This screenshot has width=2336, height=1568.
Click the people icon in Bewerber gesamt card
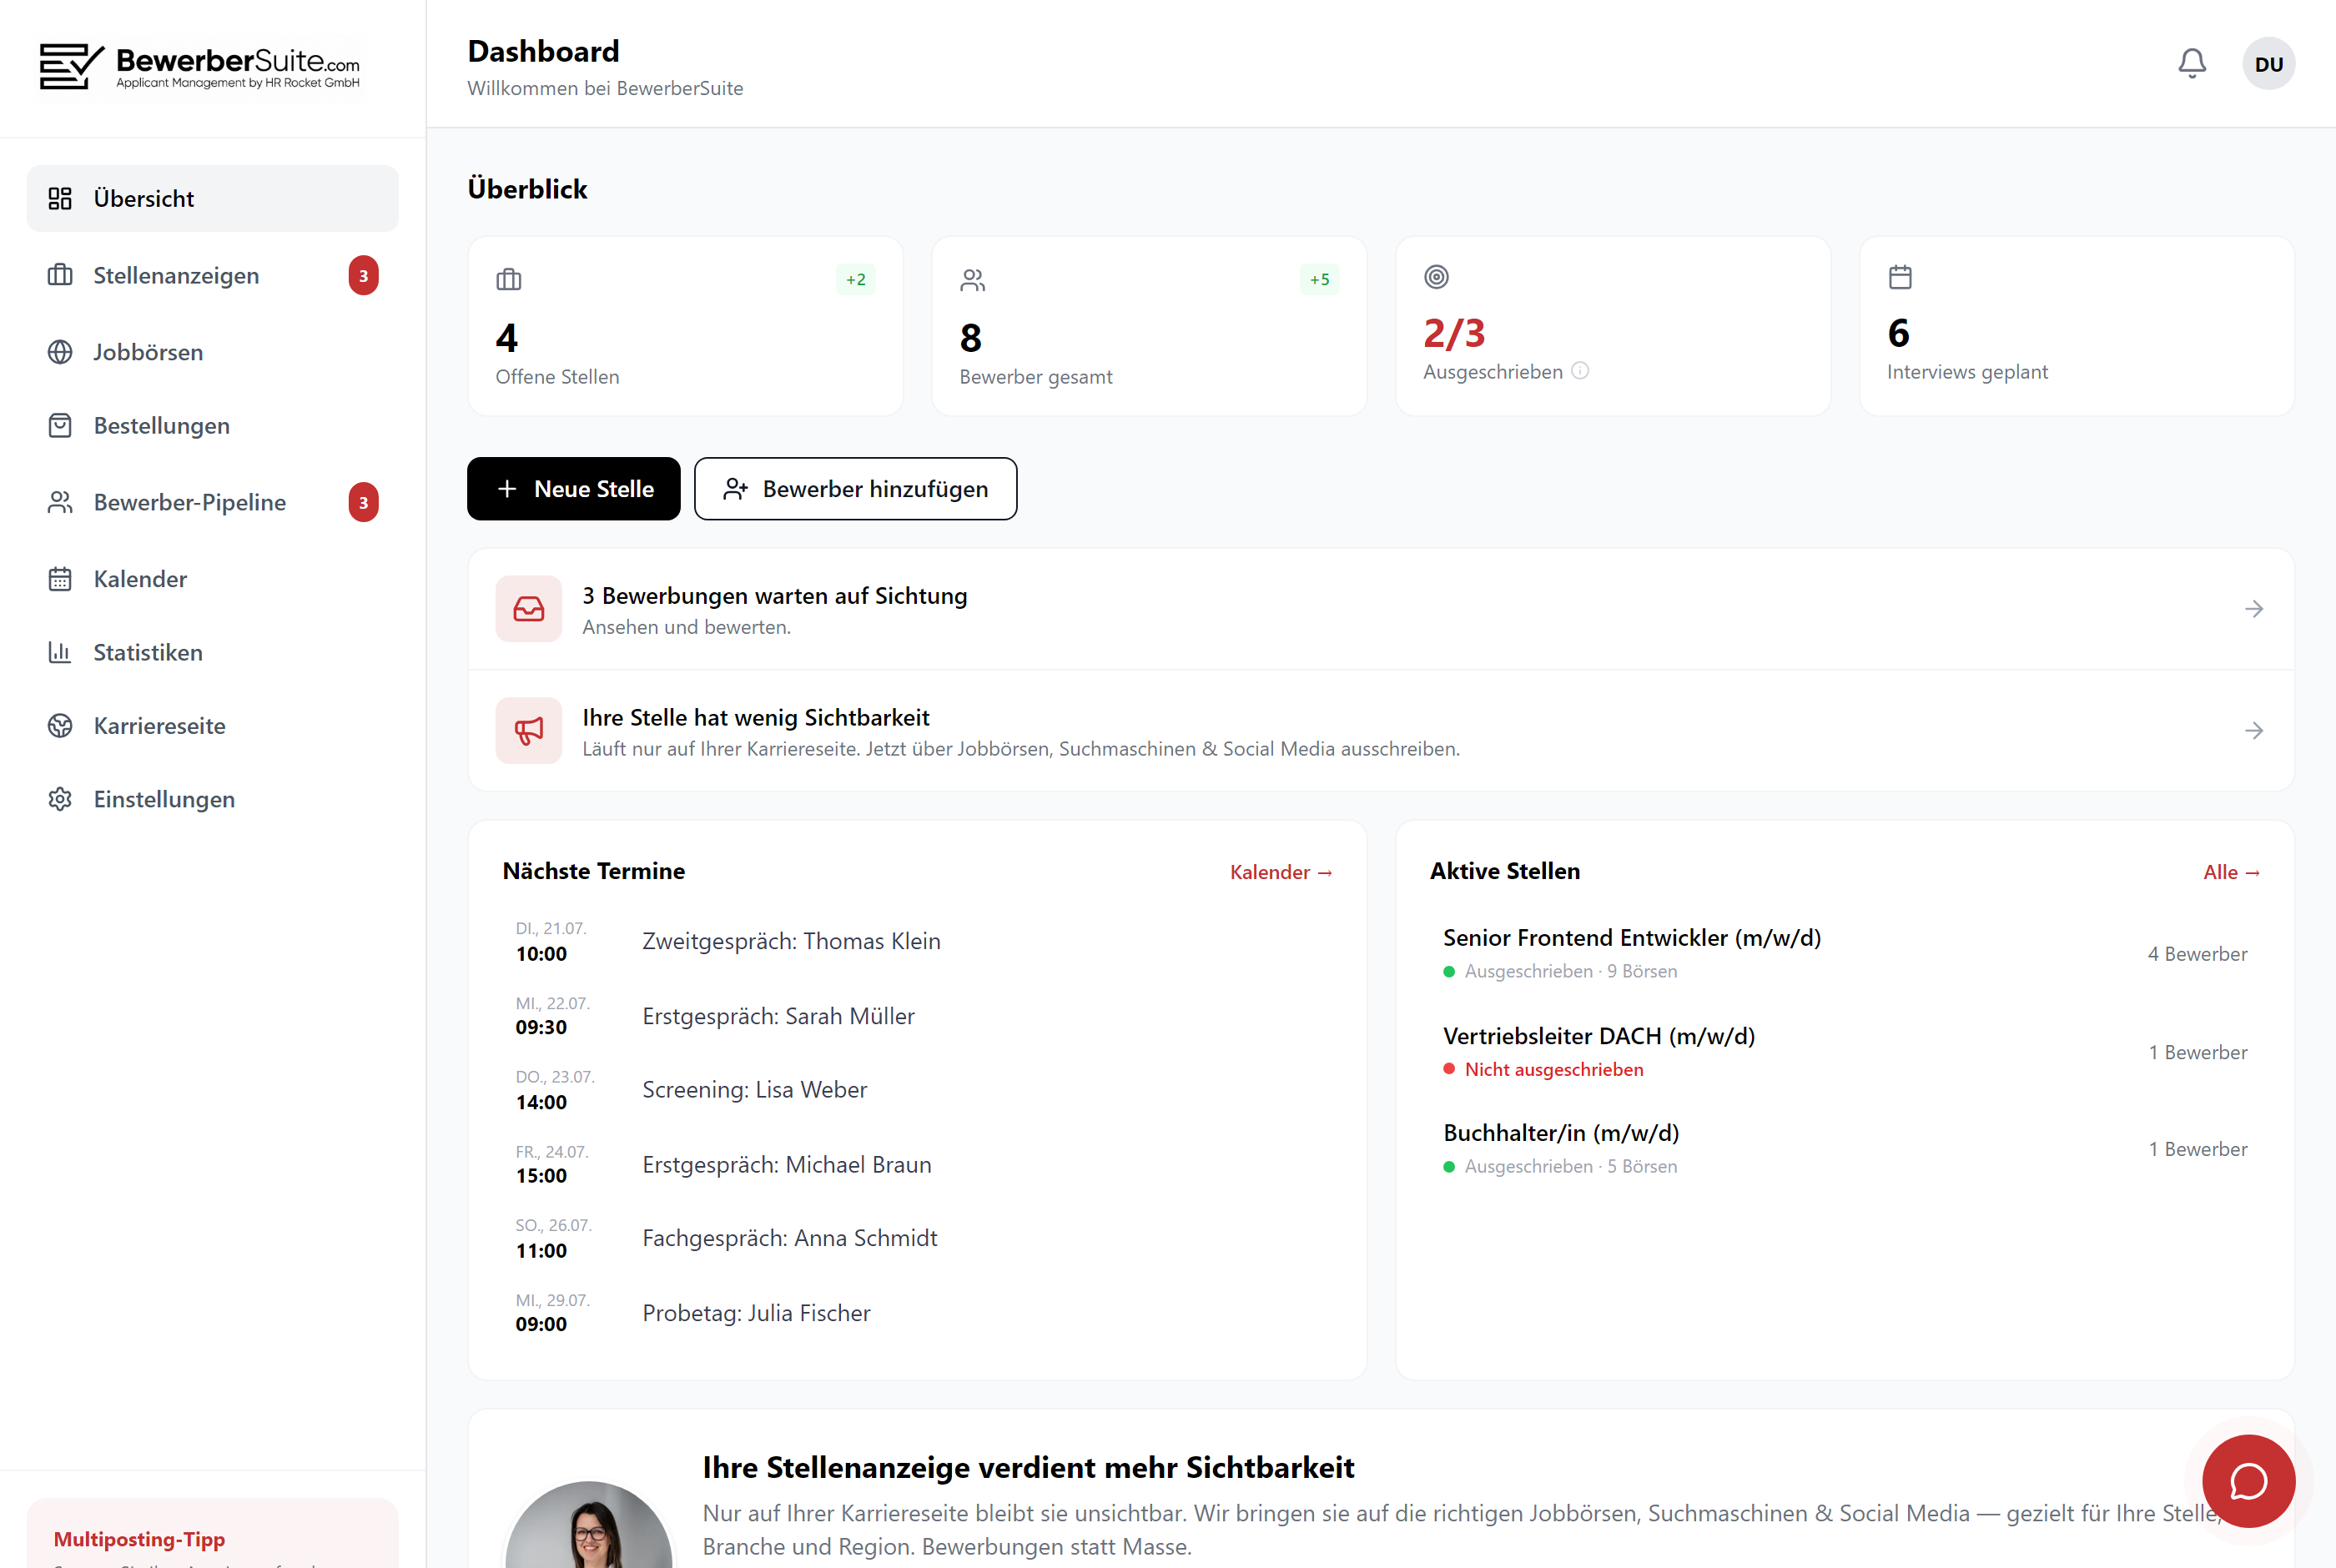pyautogui.click(x=973, y=279)
